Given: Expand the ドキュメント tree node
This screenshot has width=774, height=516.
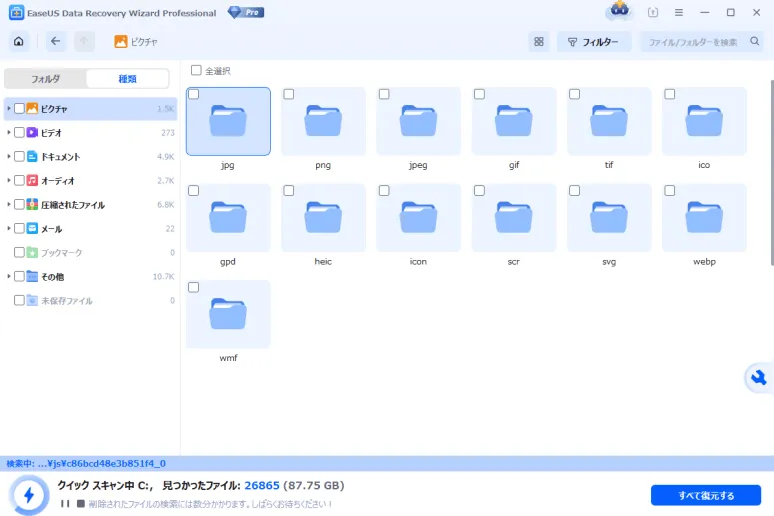Looking at the screenshot, I should pyautogui.click(x=9, y=156).
